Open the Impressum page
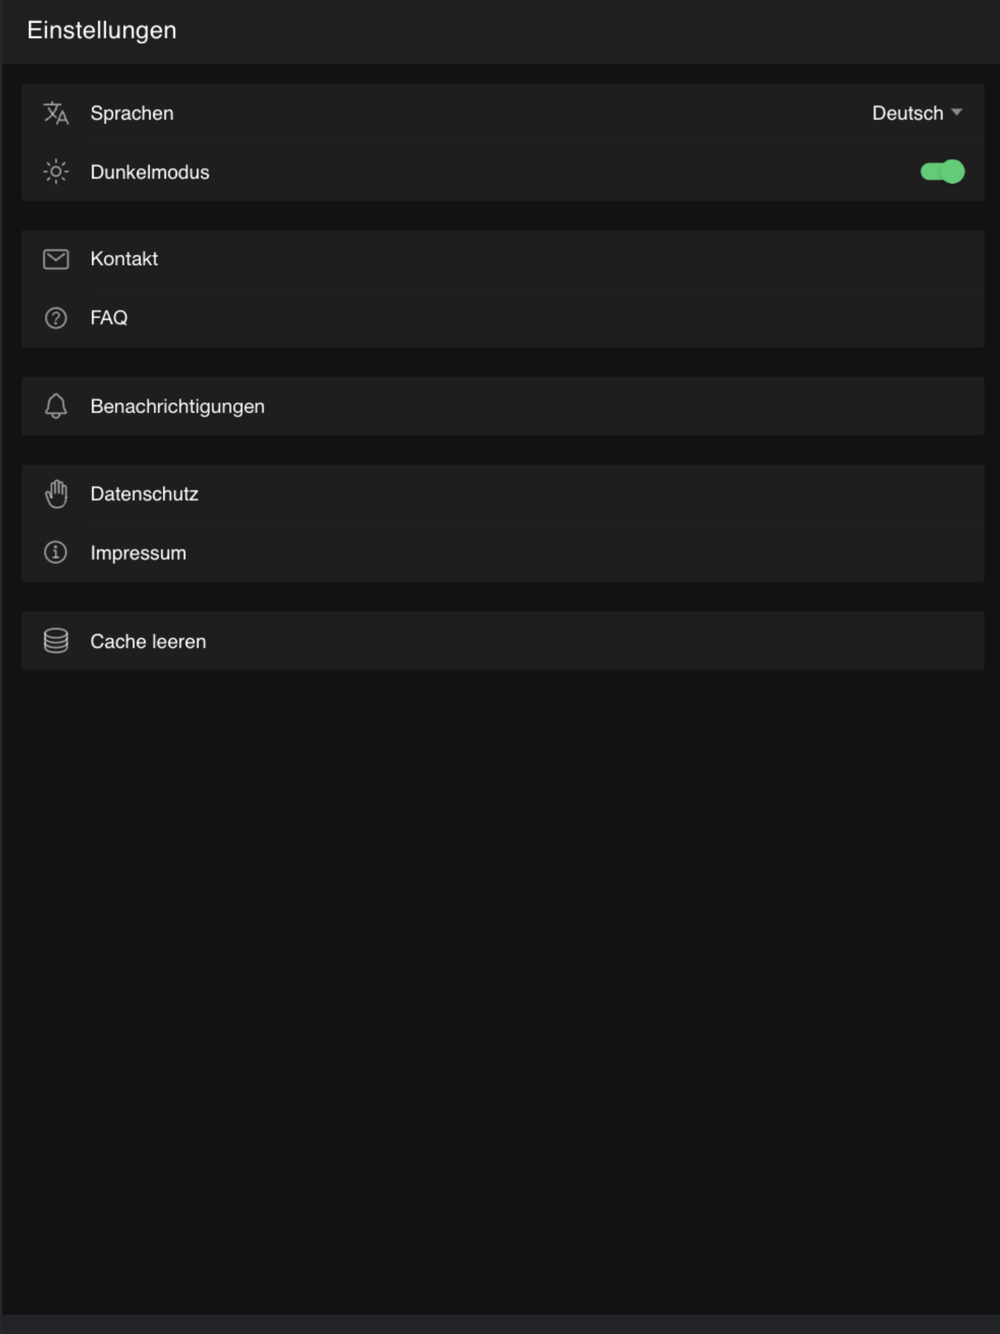Screen dimensions: 1000x1334 tap(138, 553)
